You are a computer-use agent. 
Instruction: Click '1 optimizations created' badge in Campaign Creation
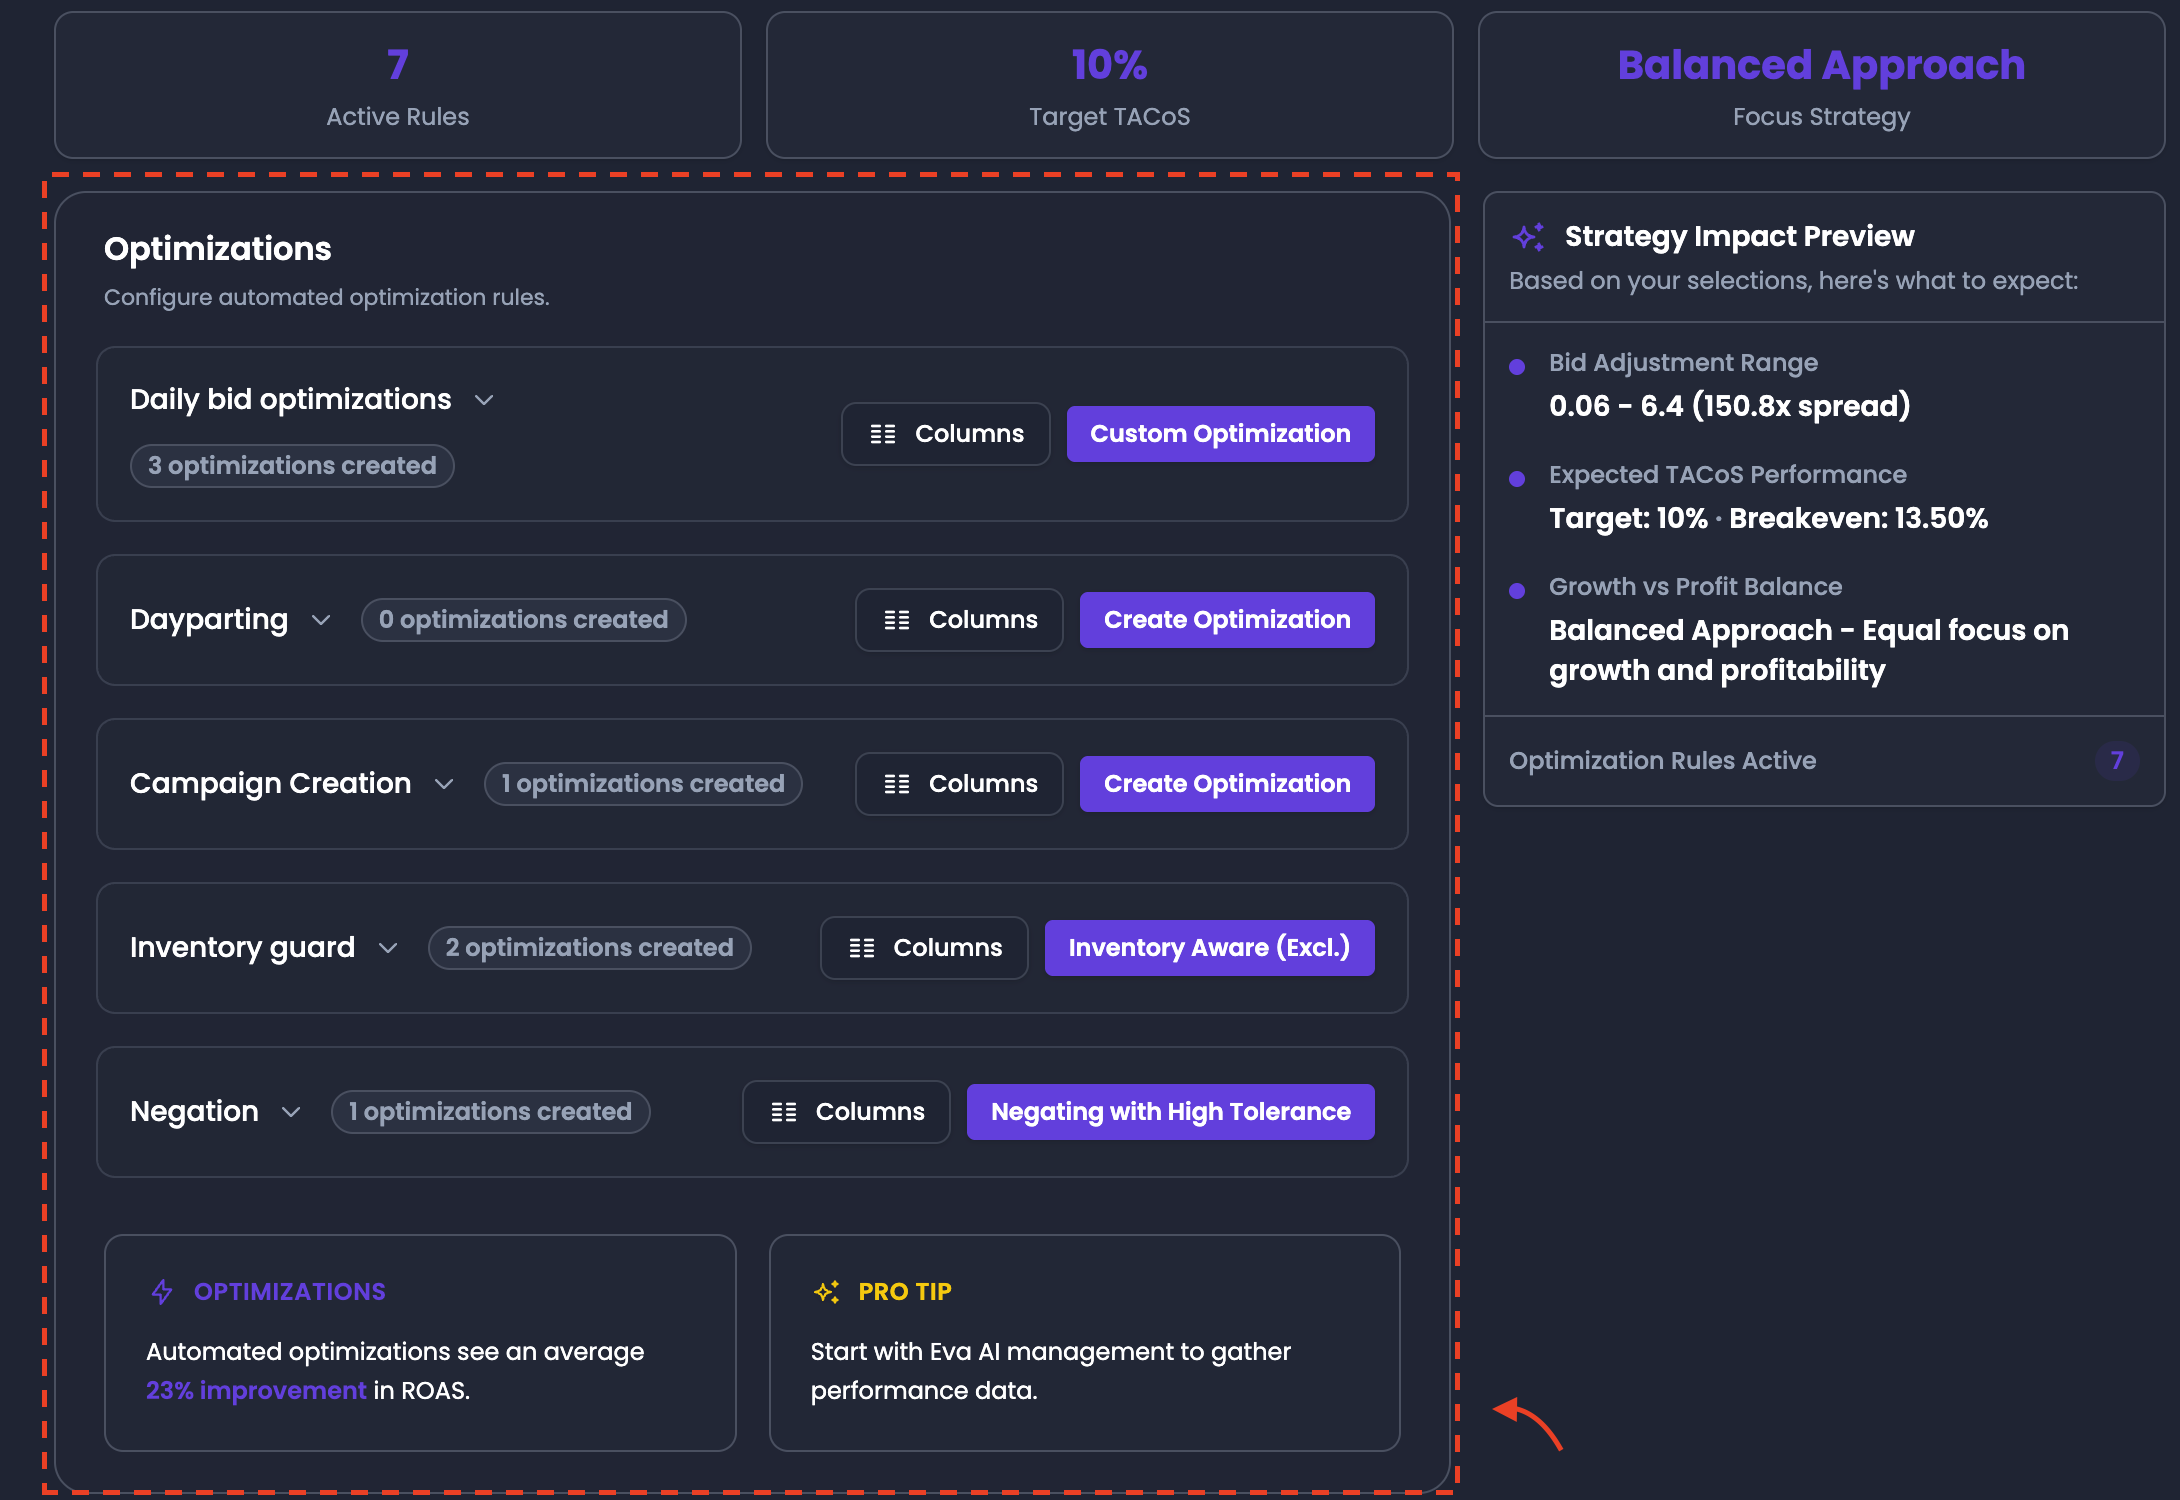click(643, 784)
